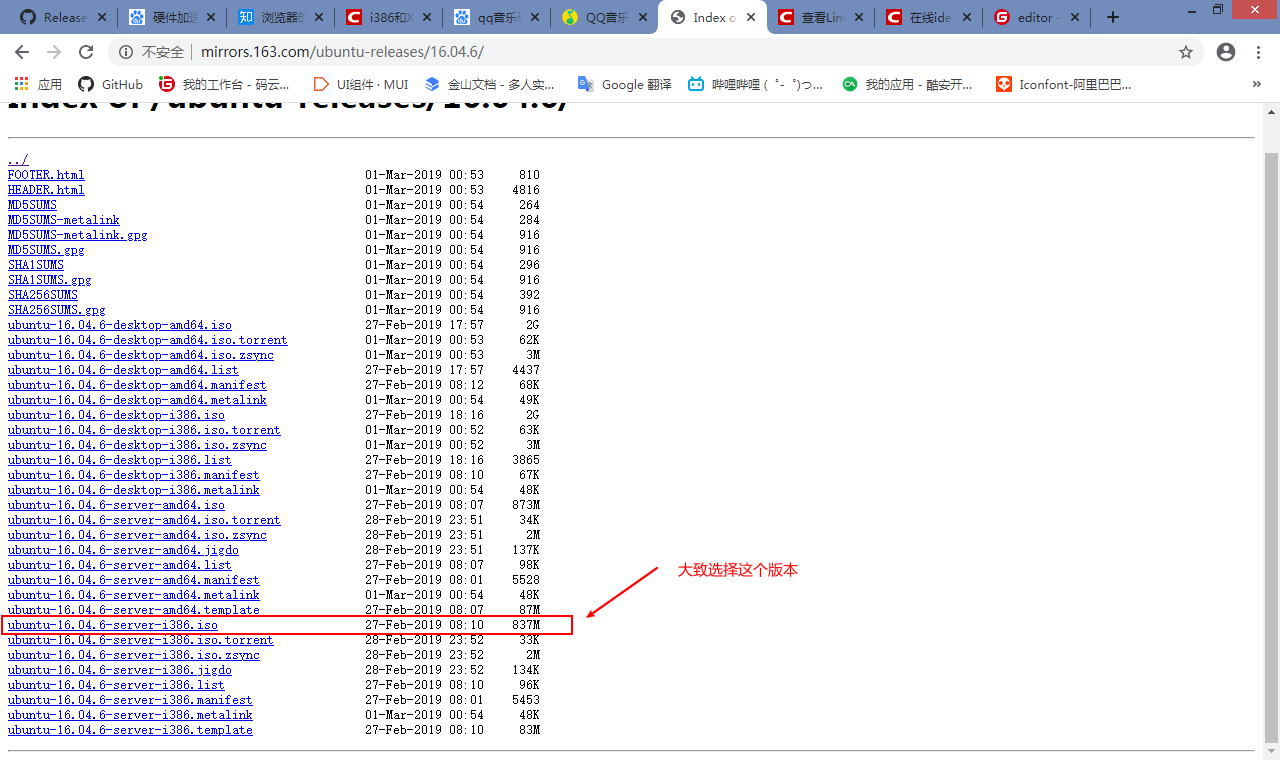Click the address bar URL field

point(640,52)
